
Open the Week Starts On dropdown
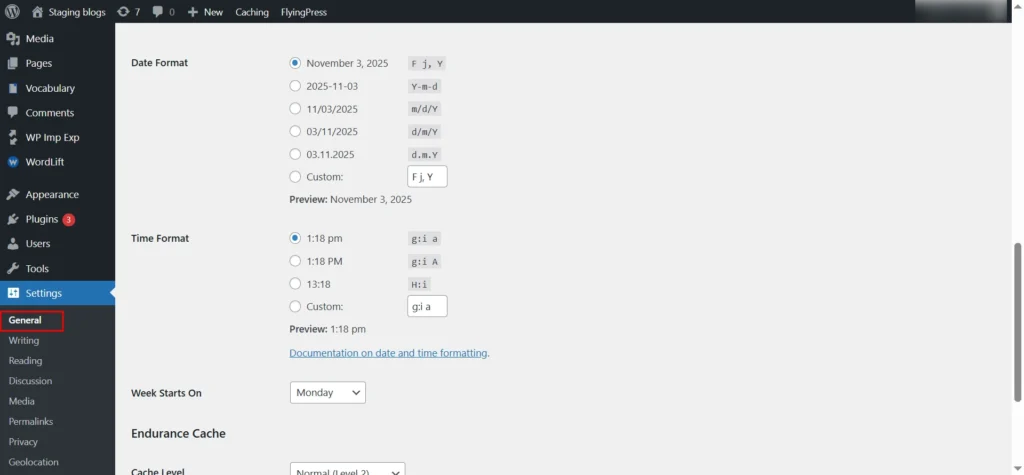click(328, 393)
